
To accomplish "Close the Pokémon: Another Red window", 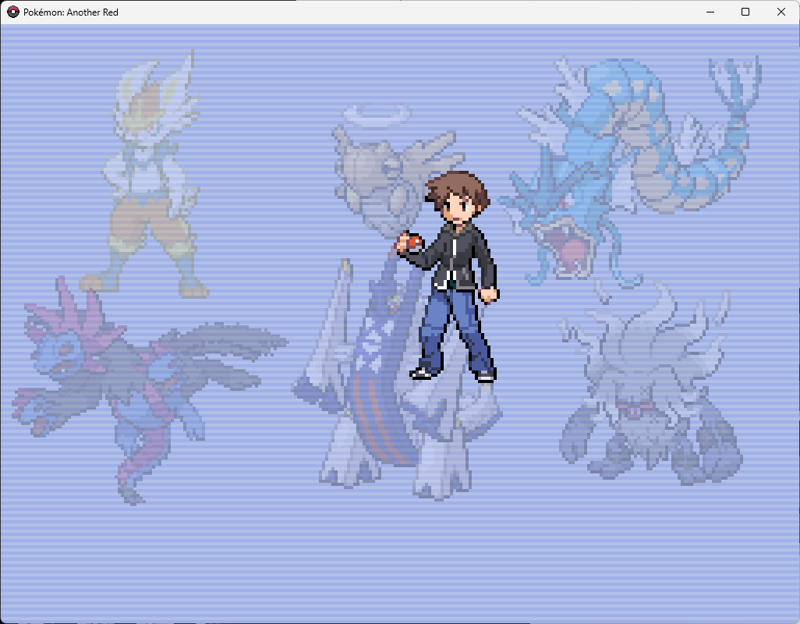I will [781, 12].
